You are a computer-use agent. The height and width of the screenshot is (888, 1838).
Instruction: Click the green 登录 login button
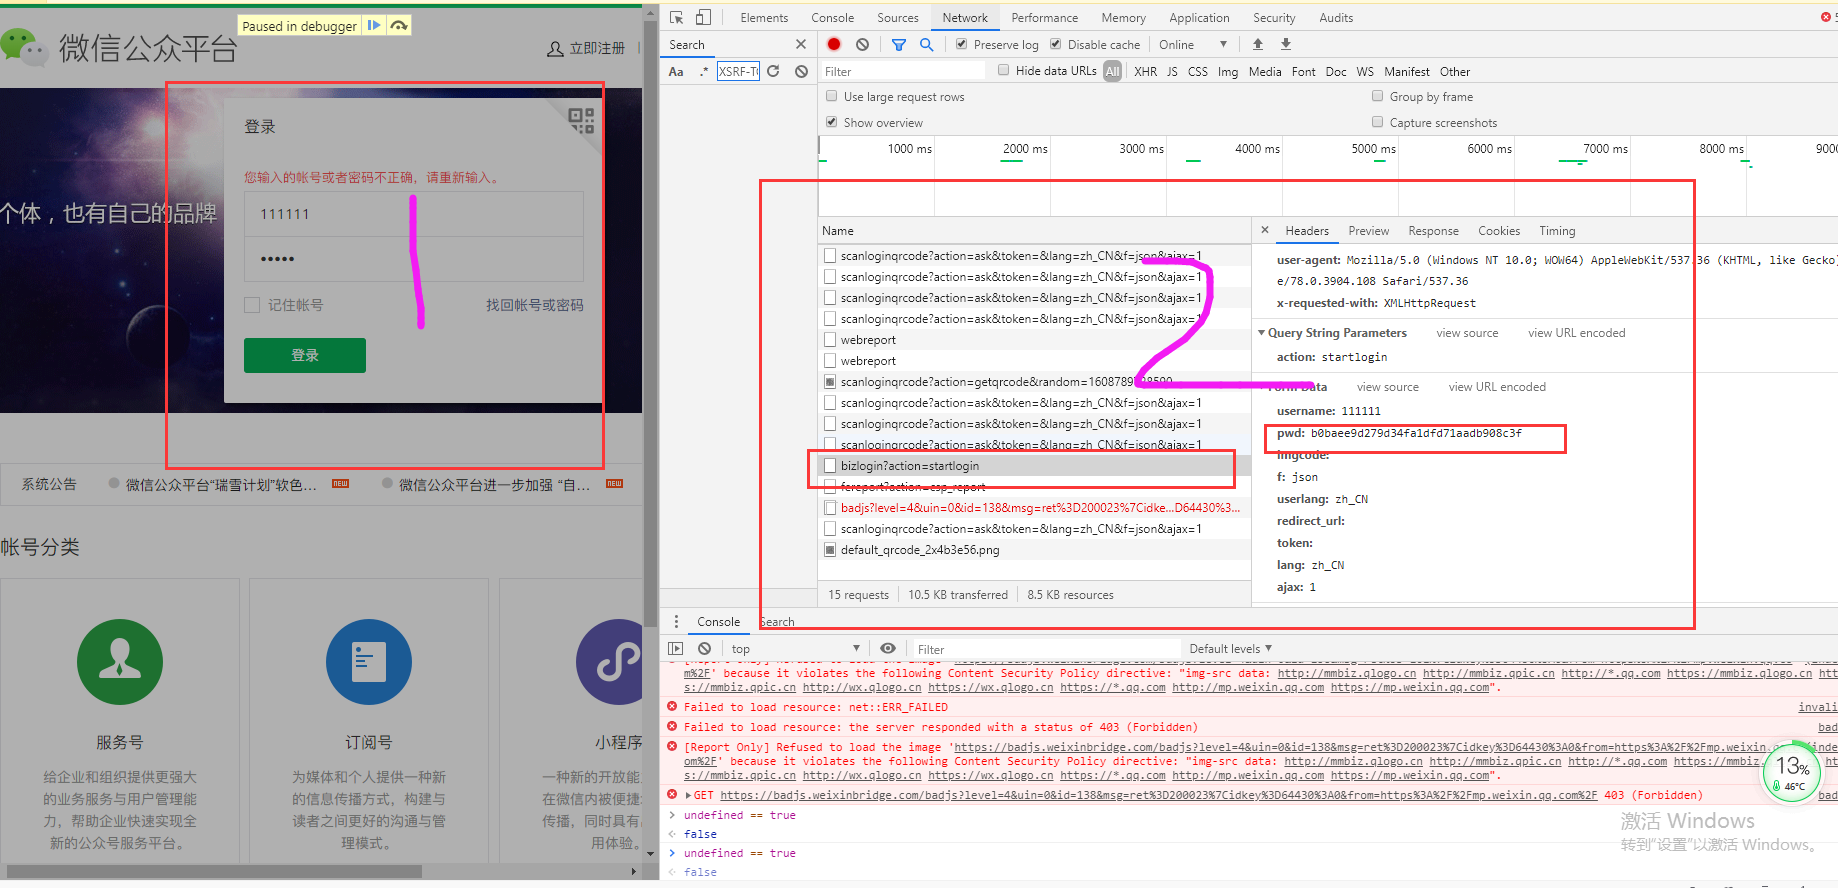point(305,355)
